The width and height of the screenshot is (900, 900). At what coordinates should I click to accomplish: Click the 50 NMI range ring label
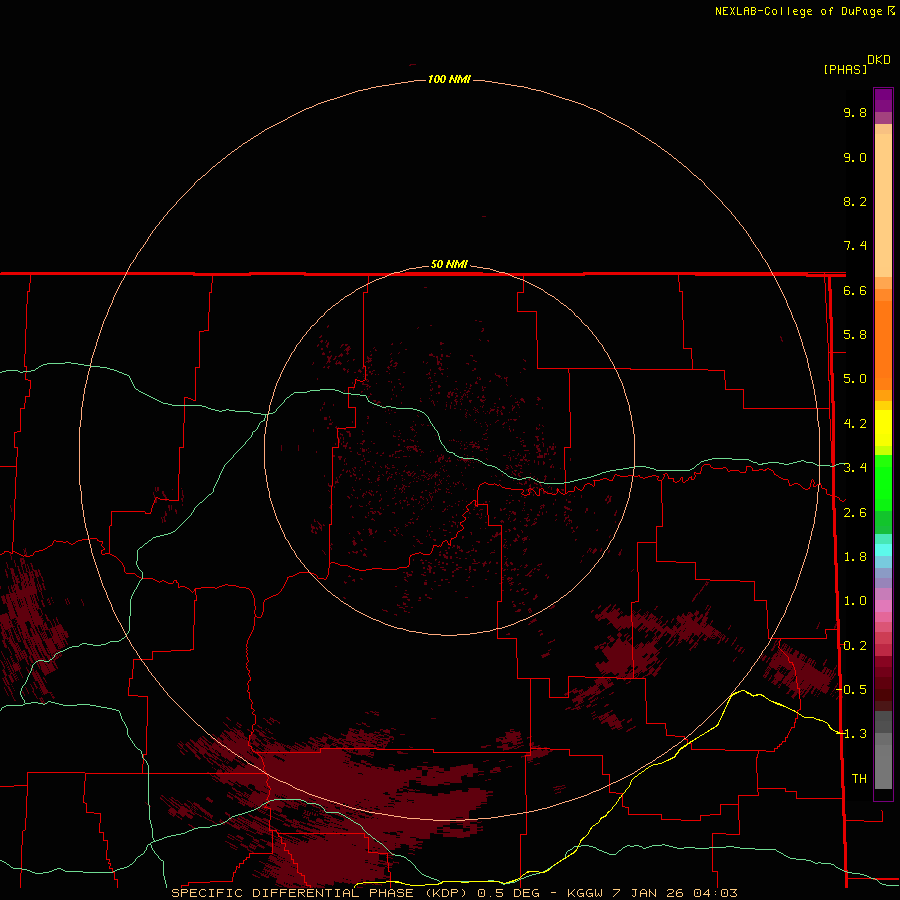pos(449,264)
